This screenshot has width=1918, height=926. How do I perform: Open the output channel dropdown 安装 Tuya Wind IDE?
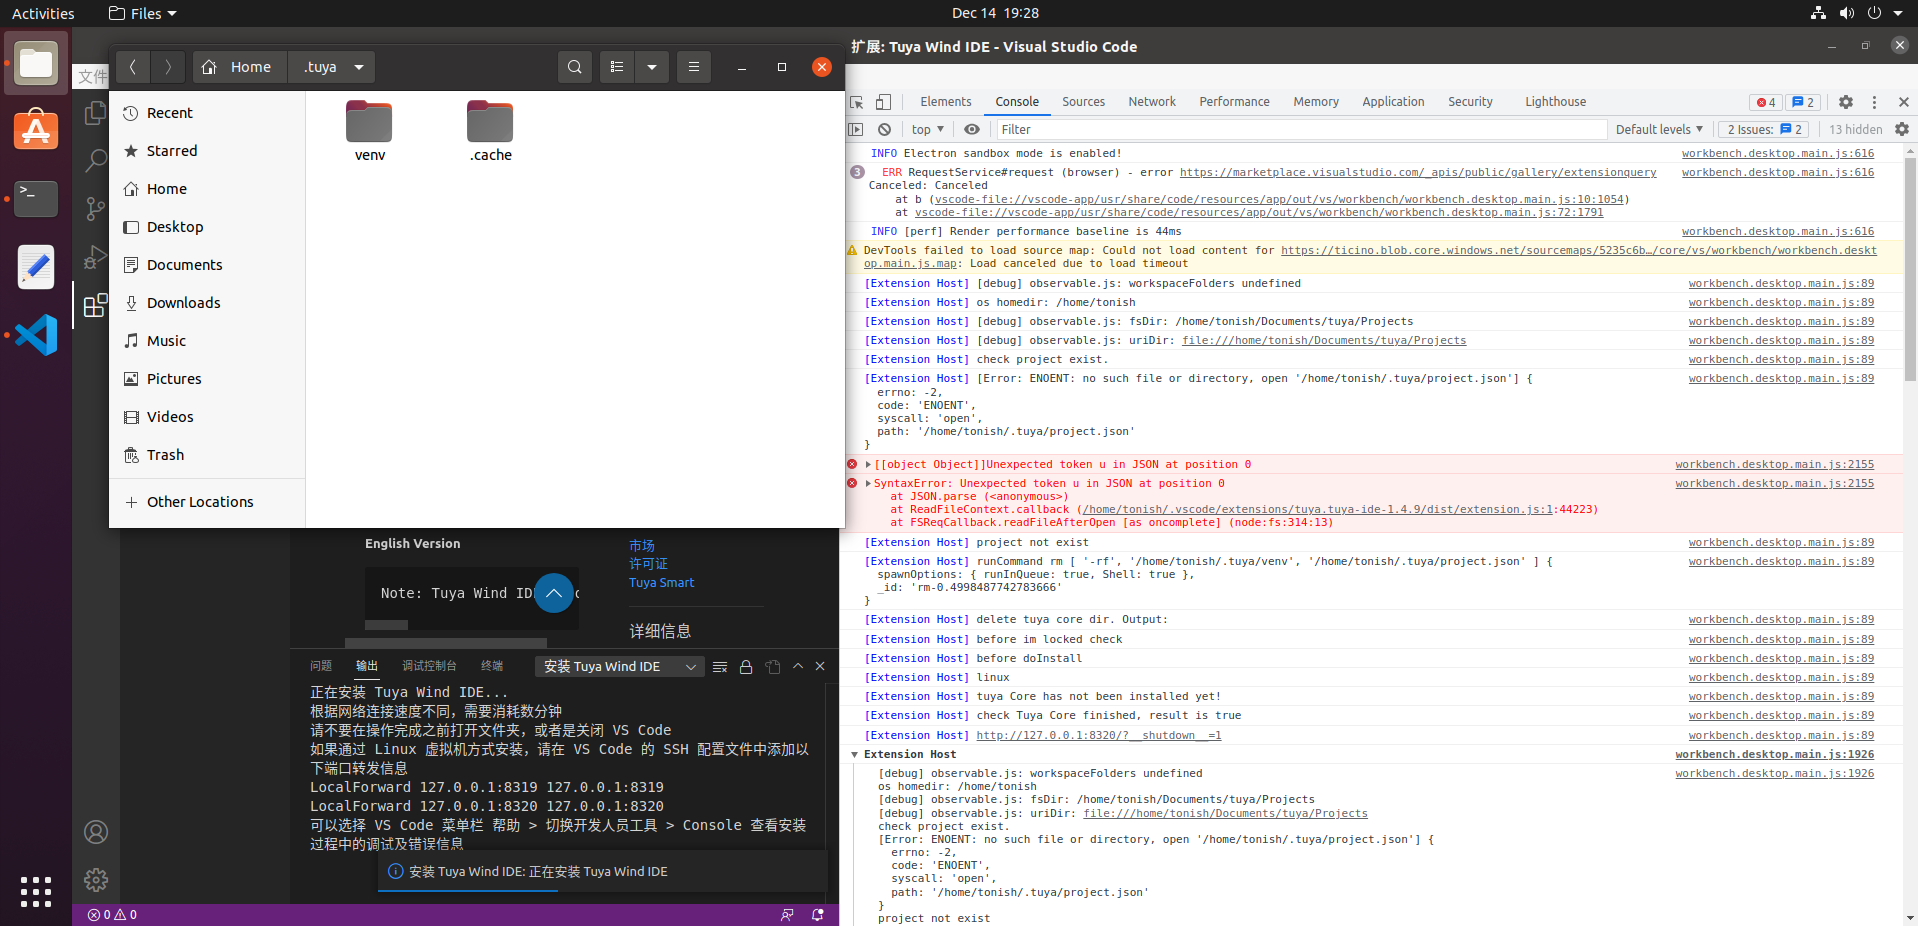tap(620, 666)
